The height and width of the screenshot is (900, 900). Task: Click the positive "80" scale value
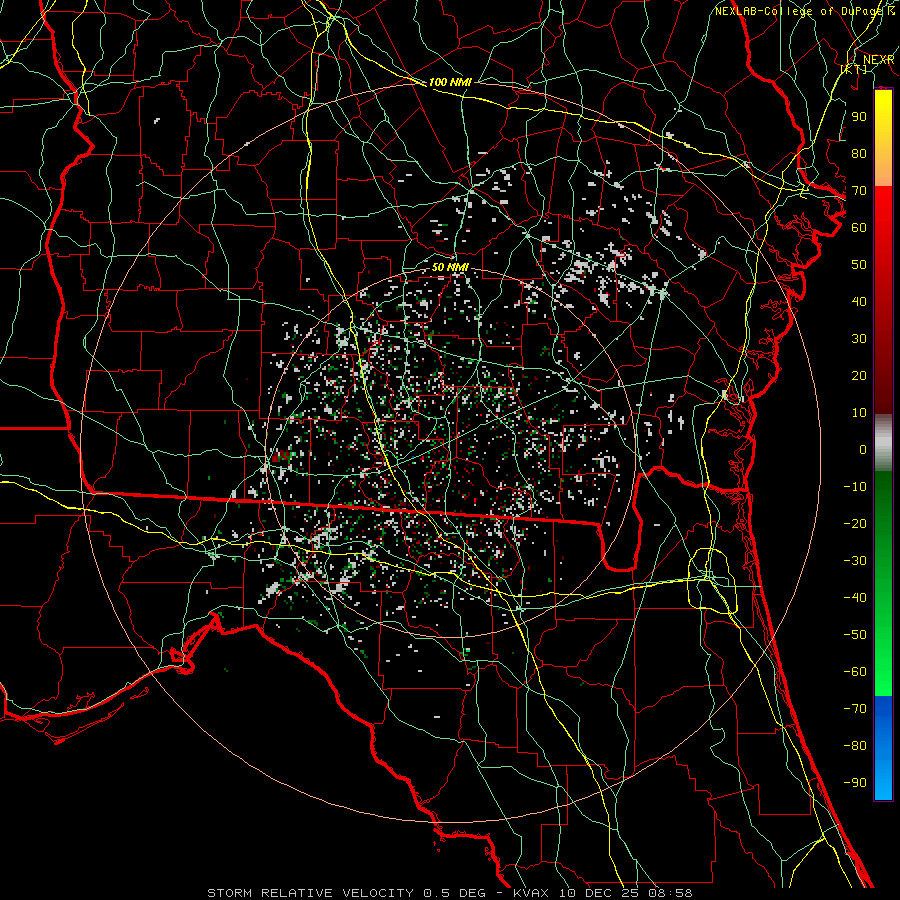point(859,153)
